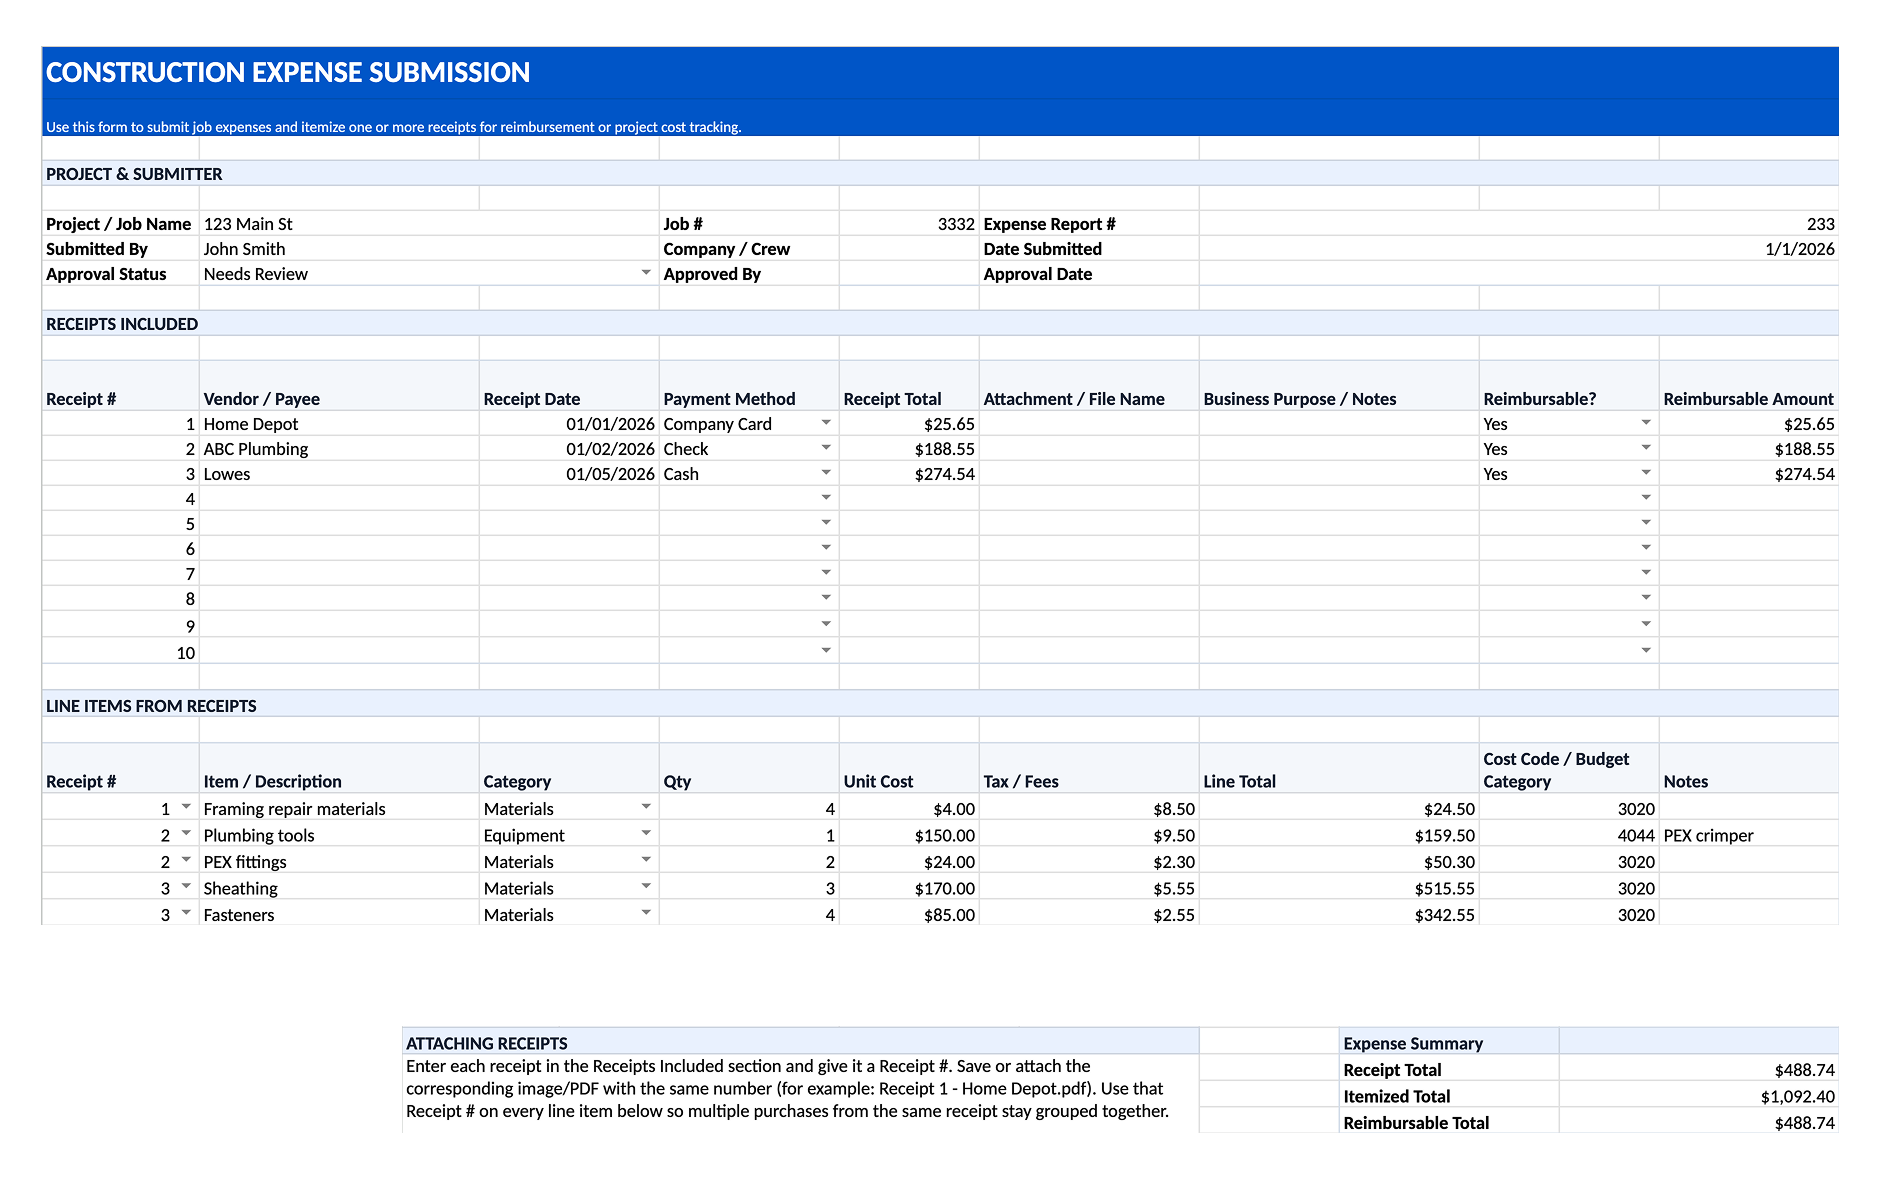
Task: Click the Reimbursable Amount $274.54
Action: tap(1749, 474)
